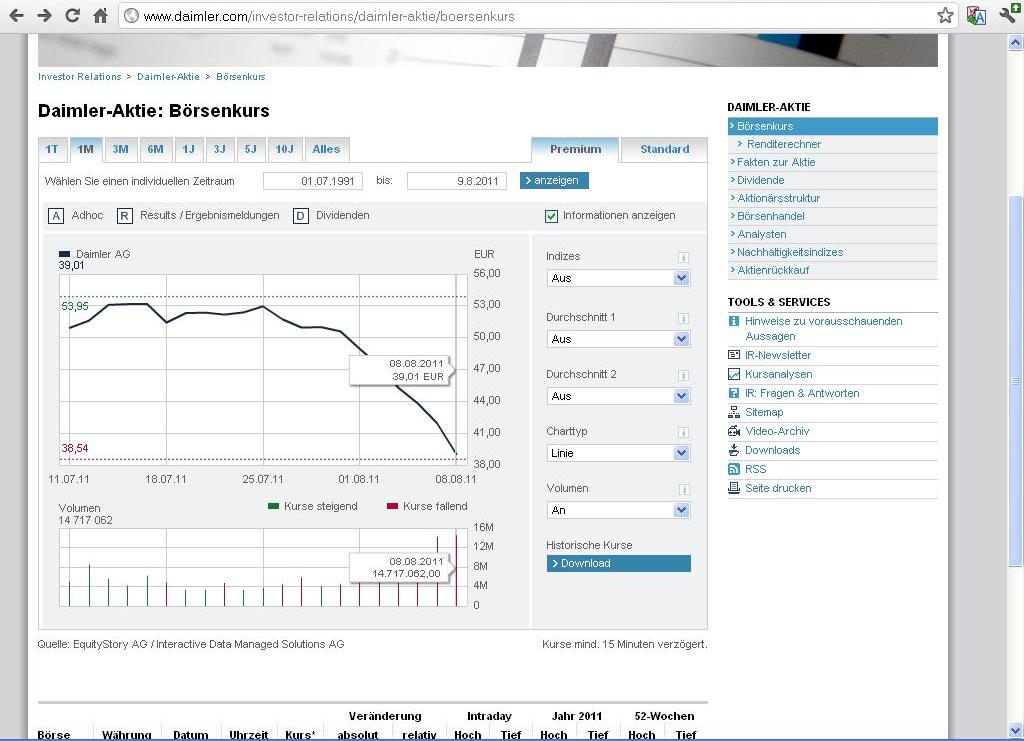1024x741 pixels.
Task: Open the Aktionärsstruktur link
Action: coord(778,198)
